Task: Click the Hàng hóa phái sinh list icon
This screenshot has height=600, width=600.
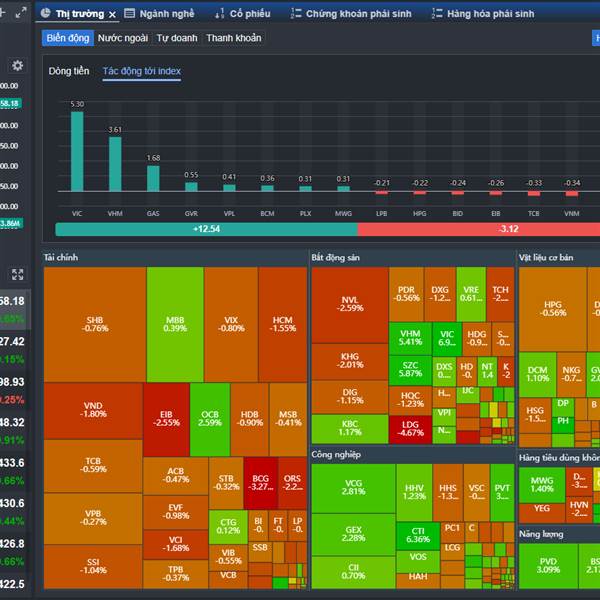Action: [x=437, y=14]
